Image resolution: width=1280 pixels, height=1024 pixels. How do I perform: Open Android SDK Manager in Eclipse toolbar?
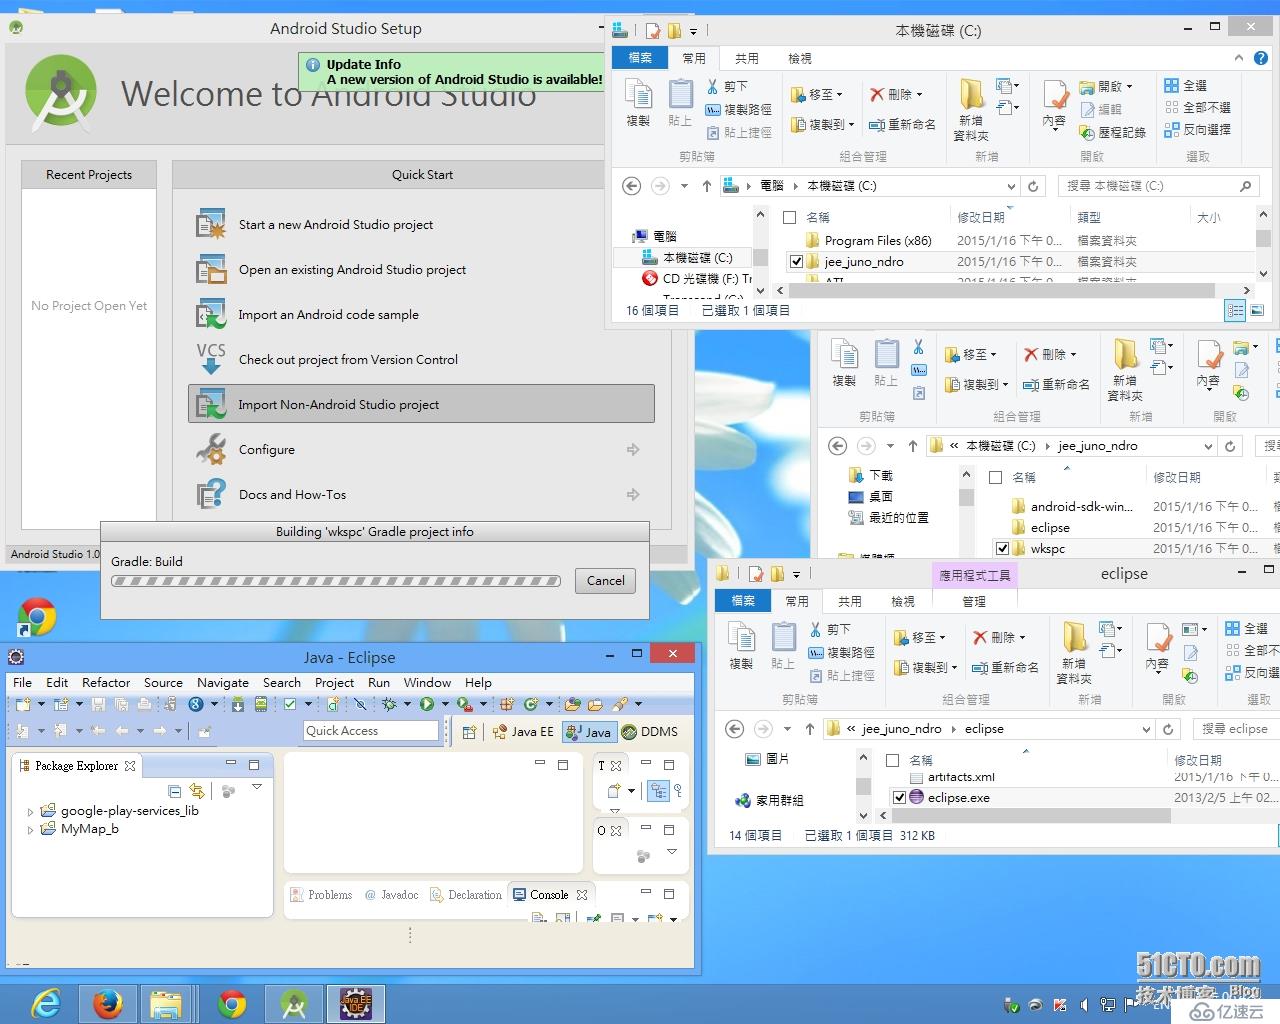[237, 704]
